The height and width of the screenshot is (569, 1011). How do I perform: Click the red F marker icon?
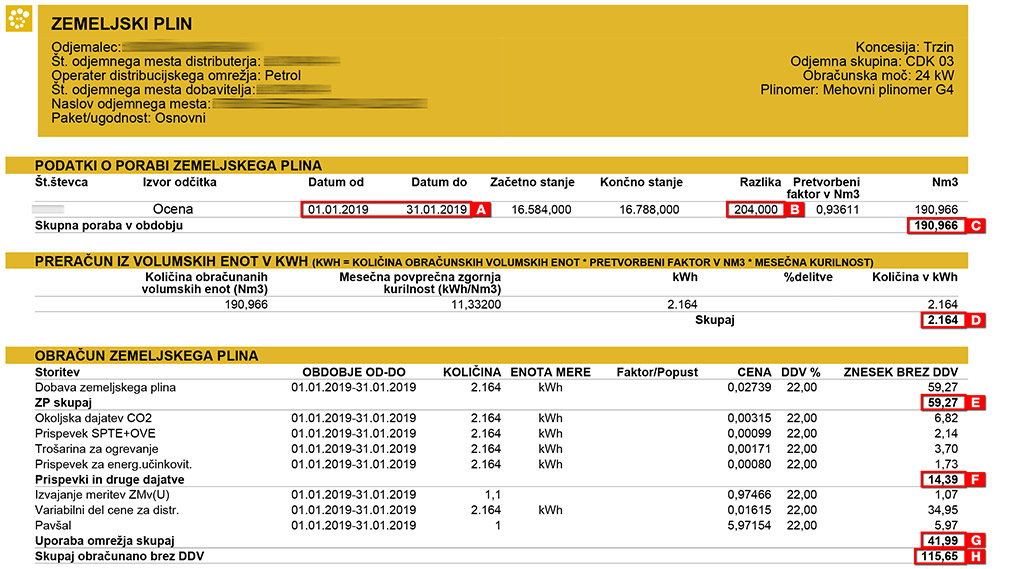977,479
